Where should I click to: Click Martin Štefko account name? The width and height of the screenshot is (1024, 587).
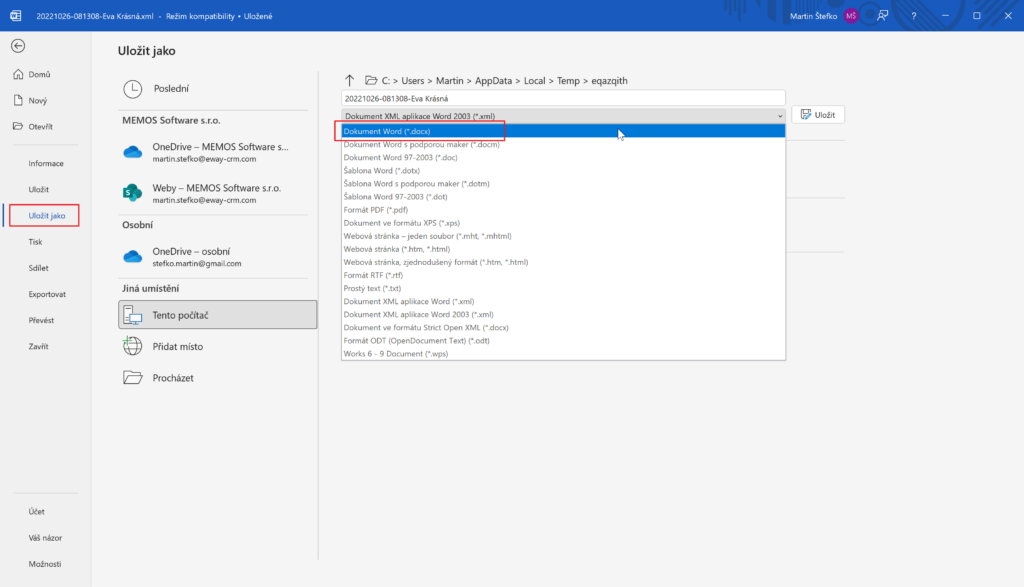pos(813,16)
